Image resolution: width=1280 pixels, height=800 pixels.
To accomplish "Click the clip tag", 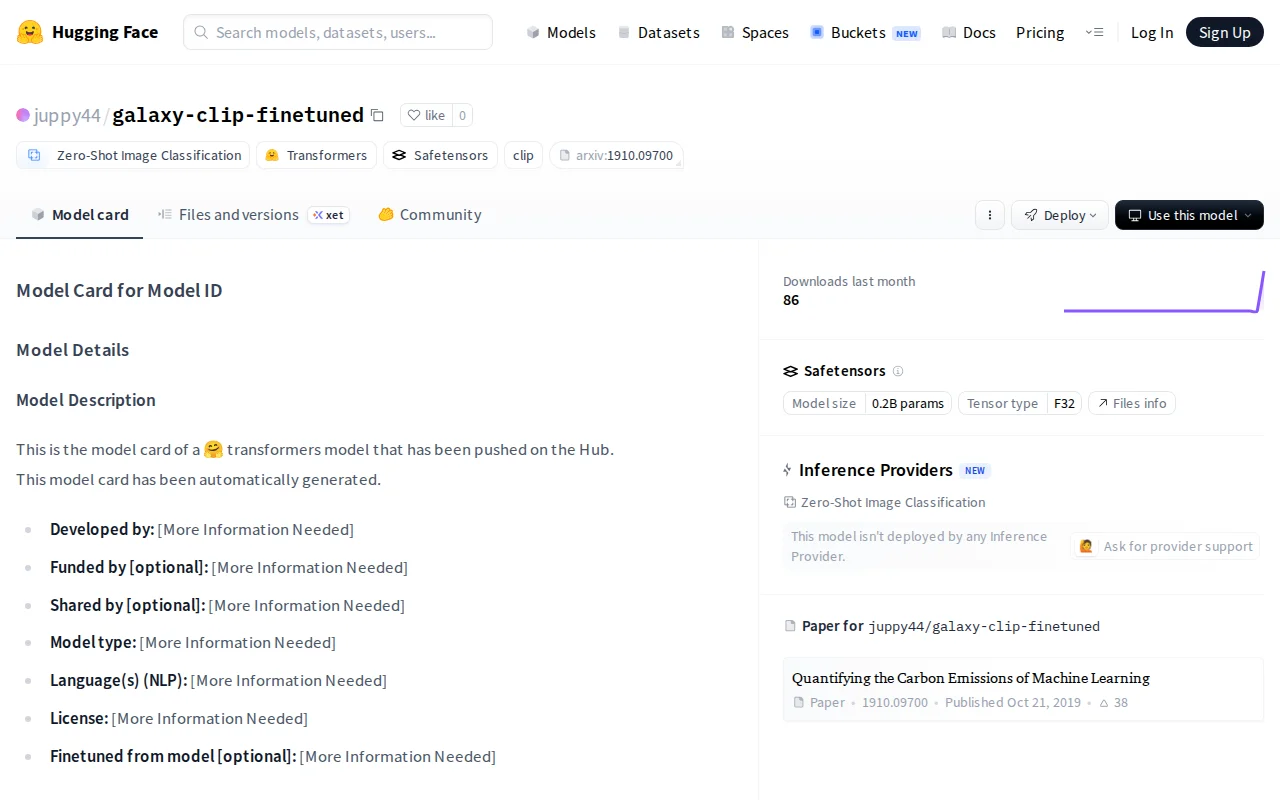I will tap(523, 155).
